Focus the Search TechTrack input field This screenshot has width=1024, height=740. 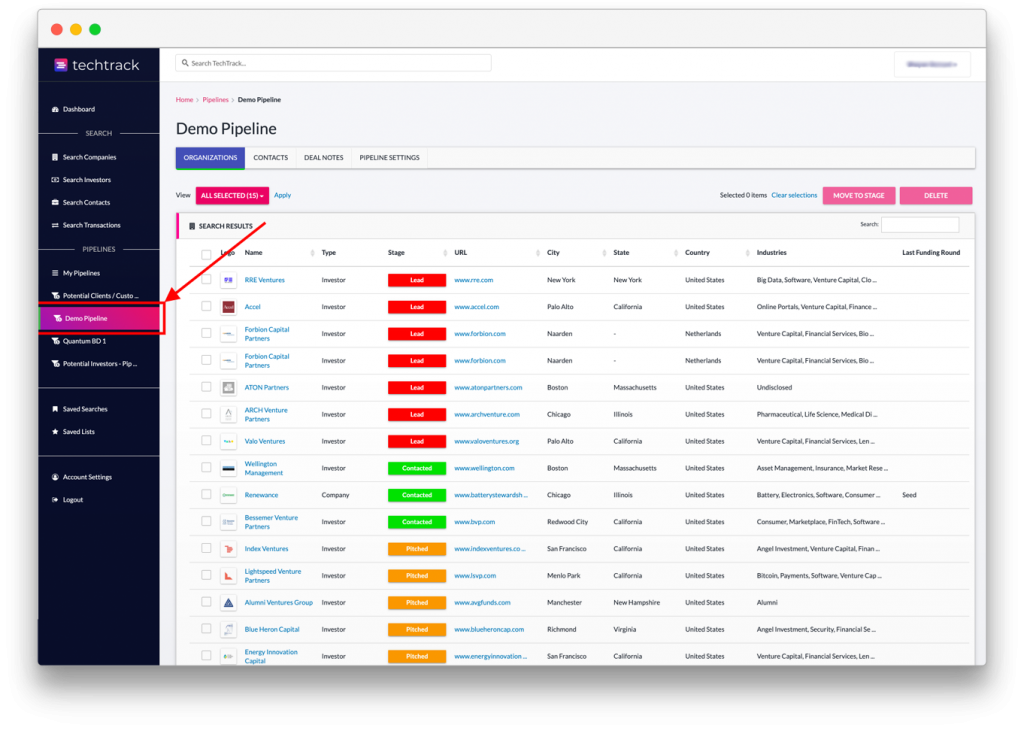coord(333,63)
